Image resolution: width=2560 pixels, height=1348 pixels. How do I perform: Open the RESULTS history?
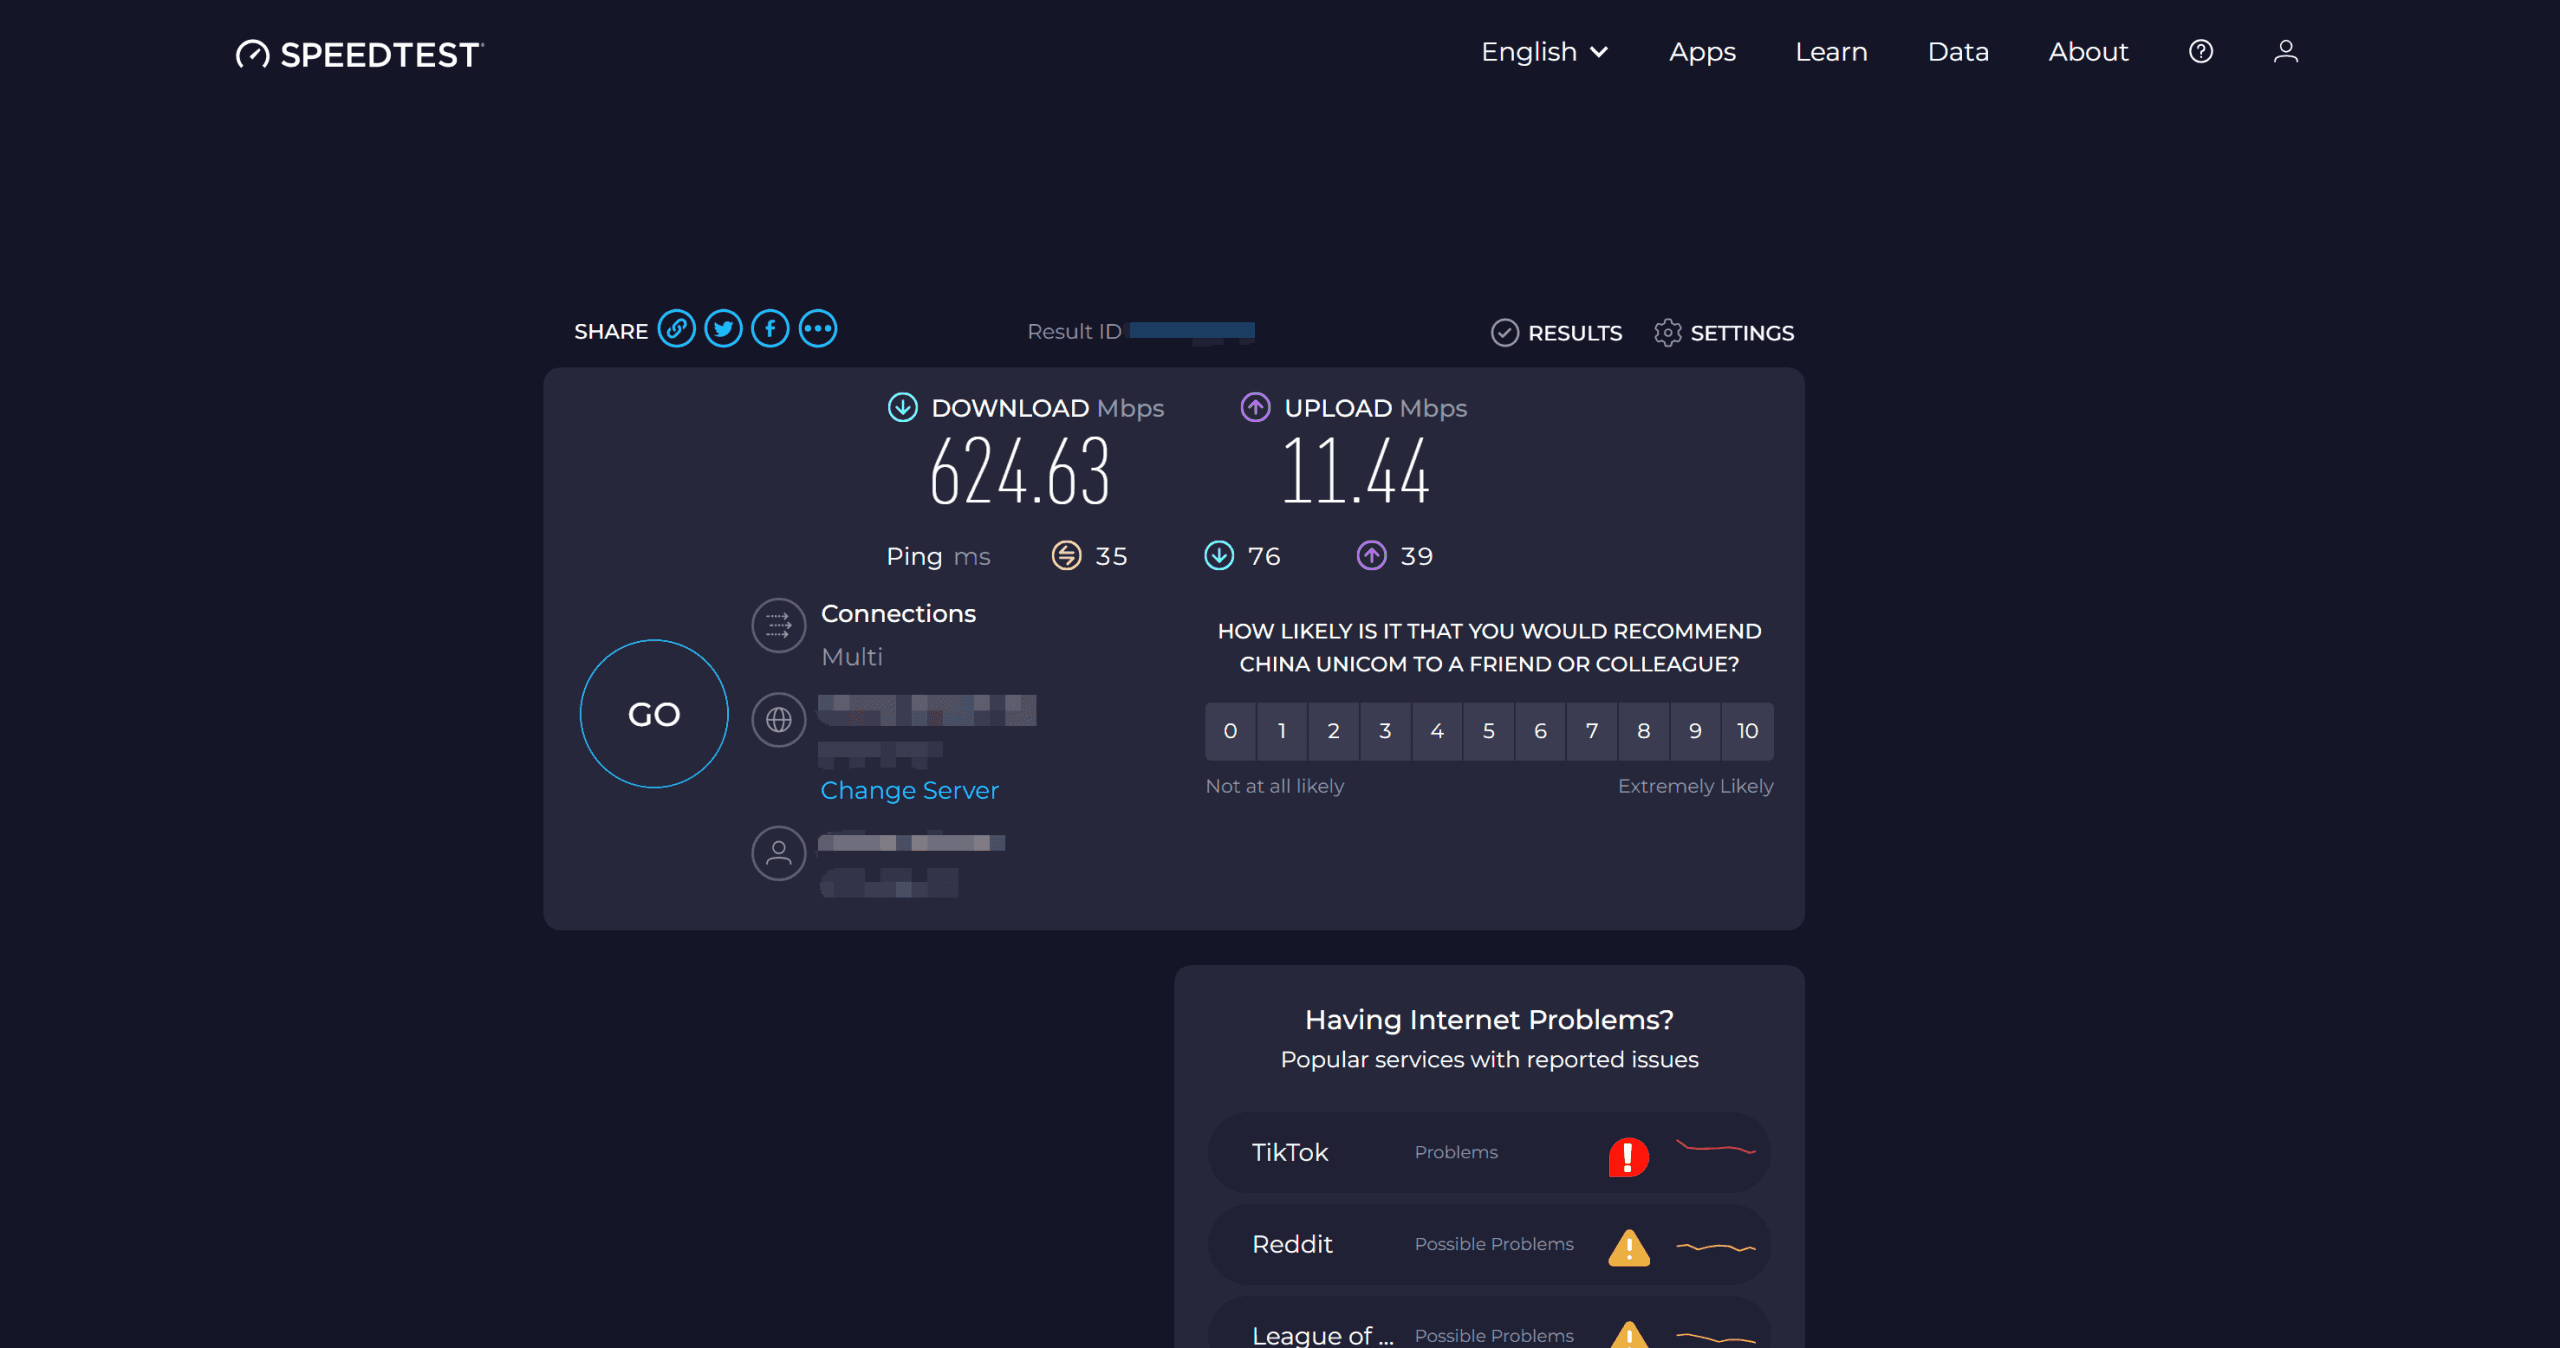pyautogui.click(x=1557, y=333)
